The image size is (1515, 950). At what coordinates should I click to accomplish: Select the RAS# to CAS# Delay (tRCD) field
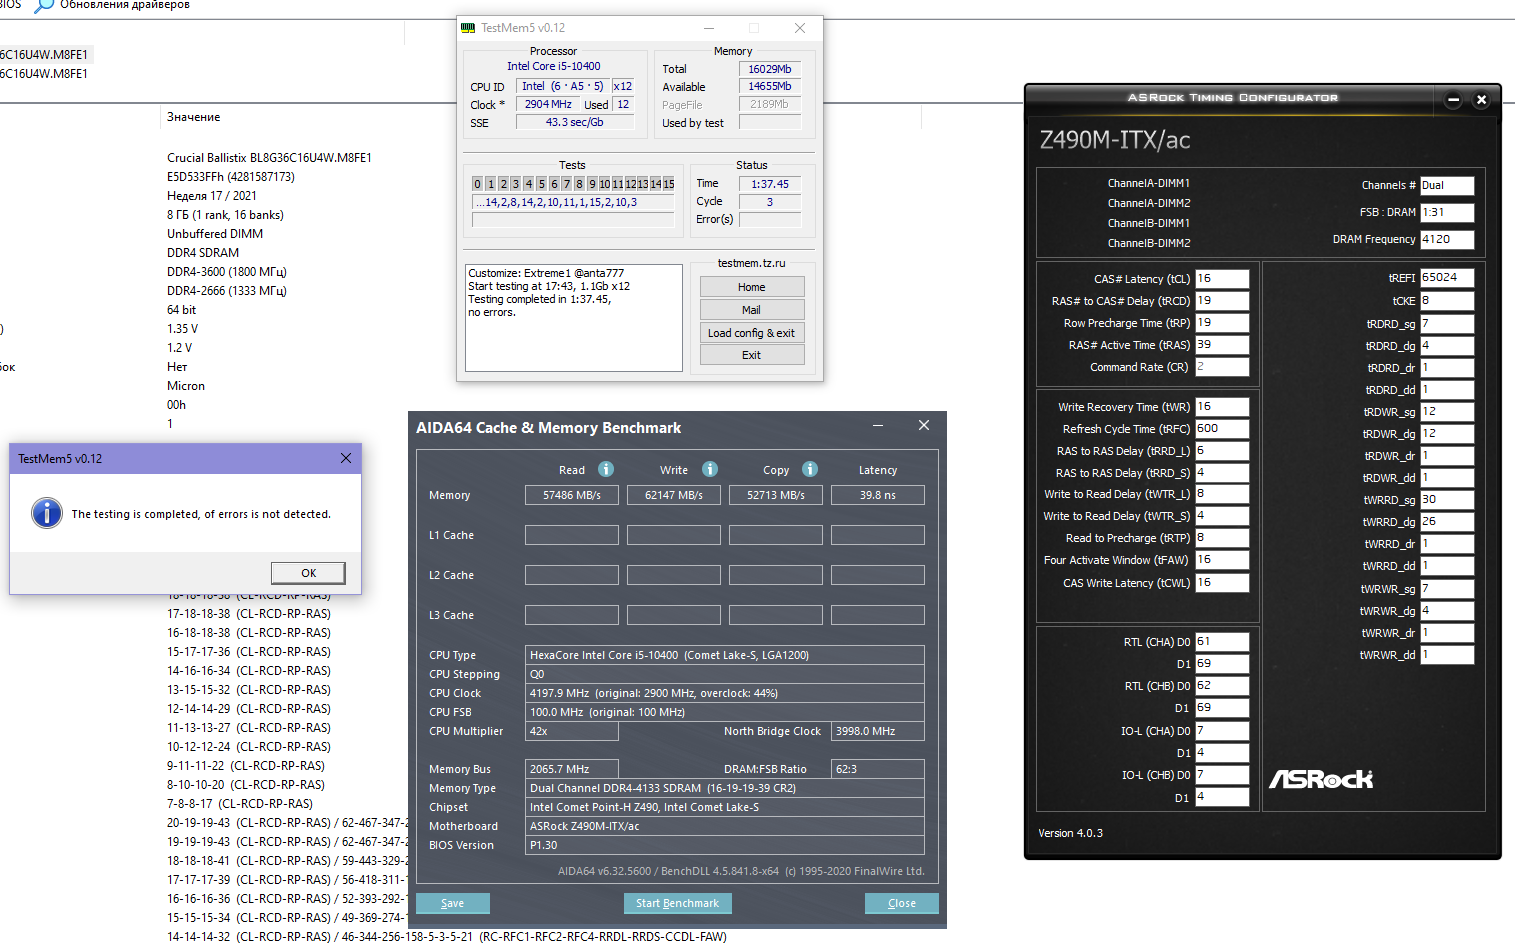pos(1222,301)
